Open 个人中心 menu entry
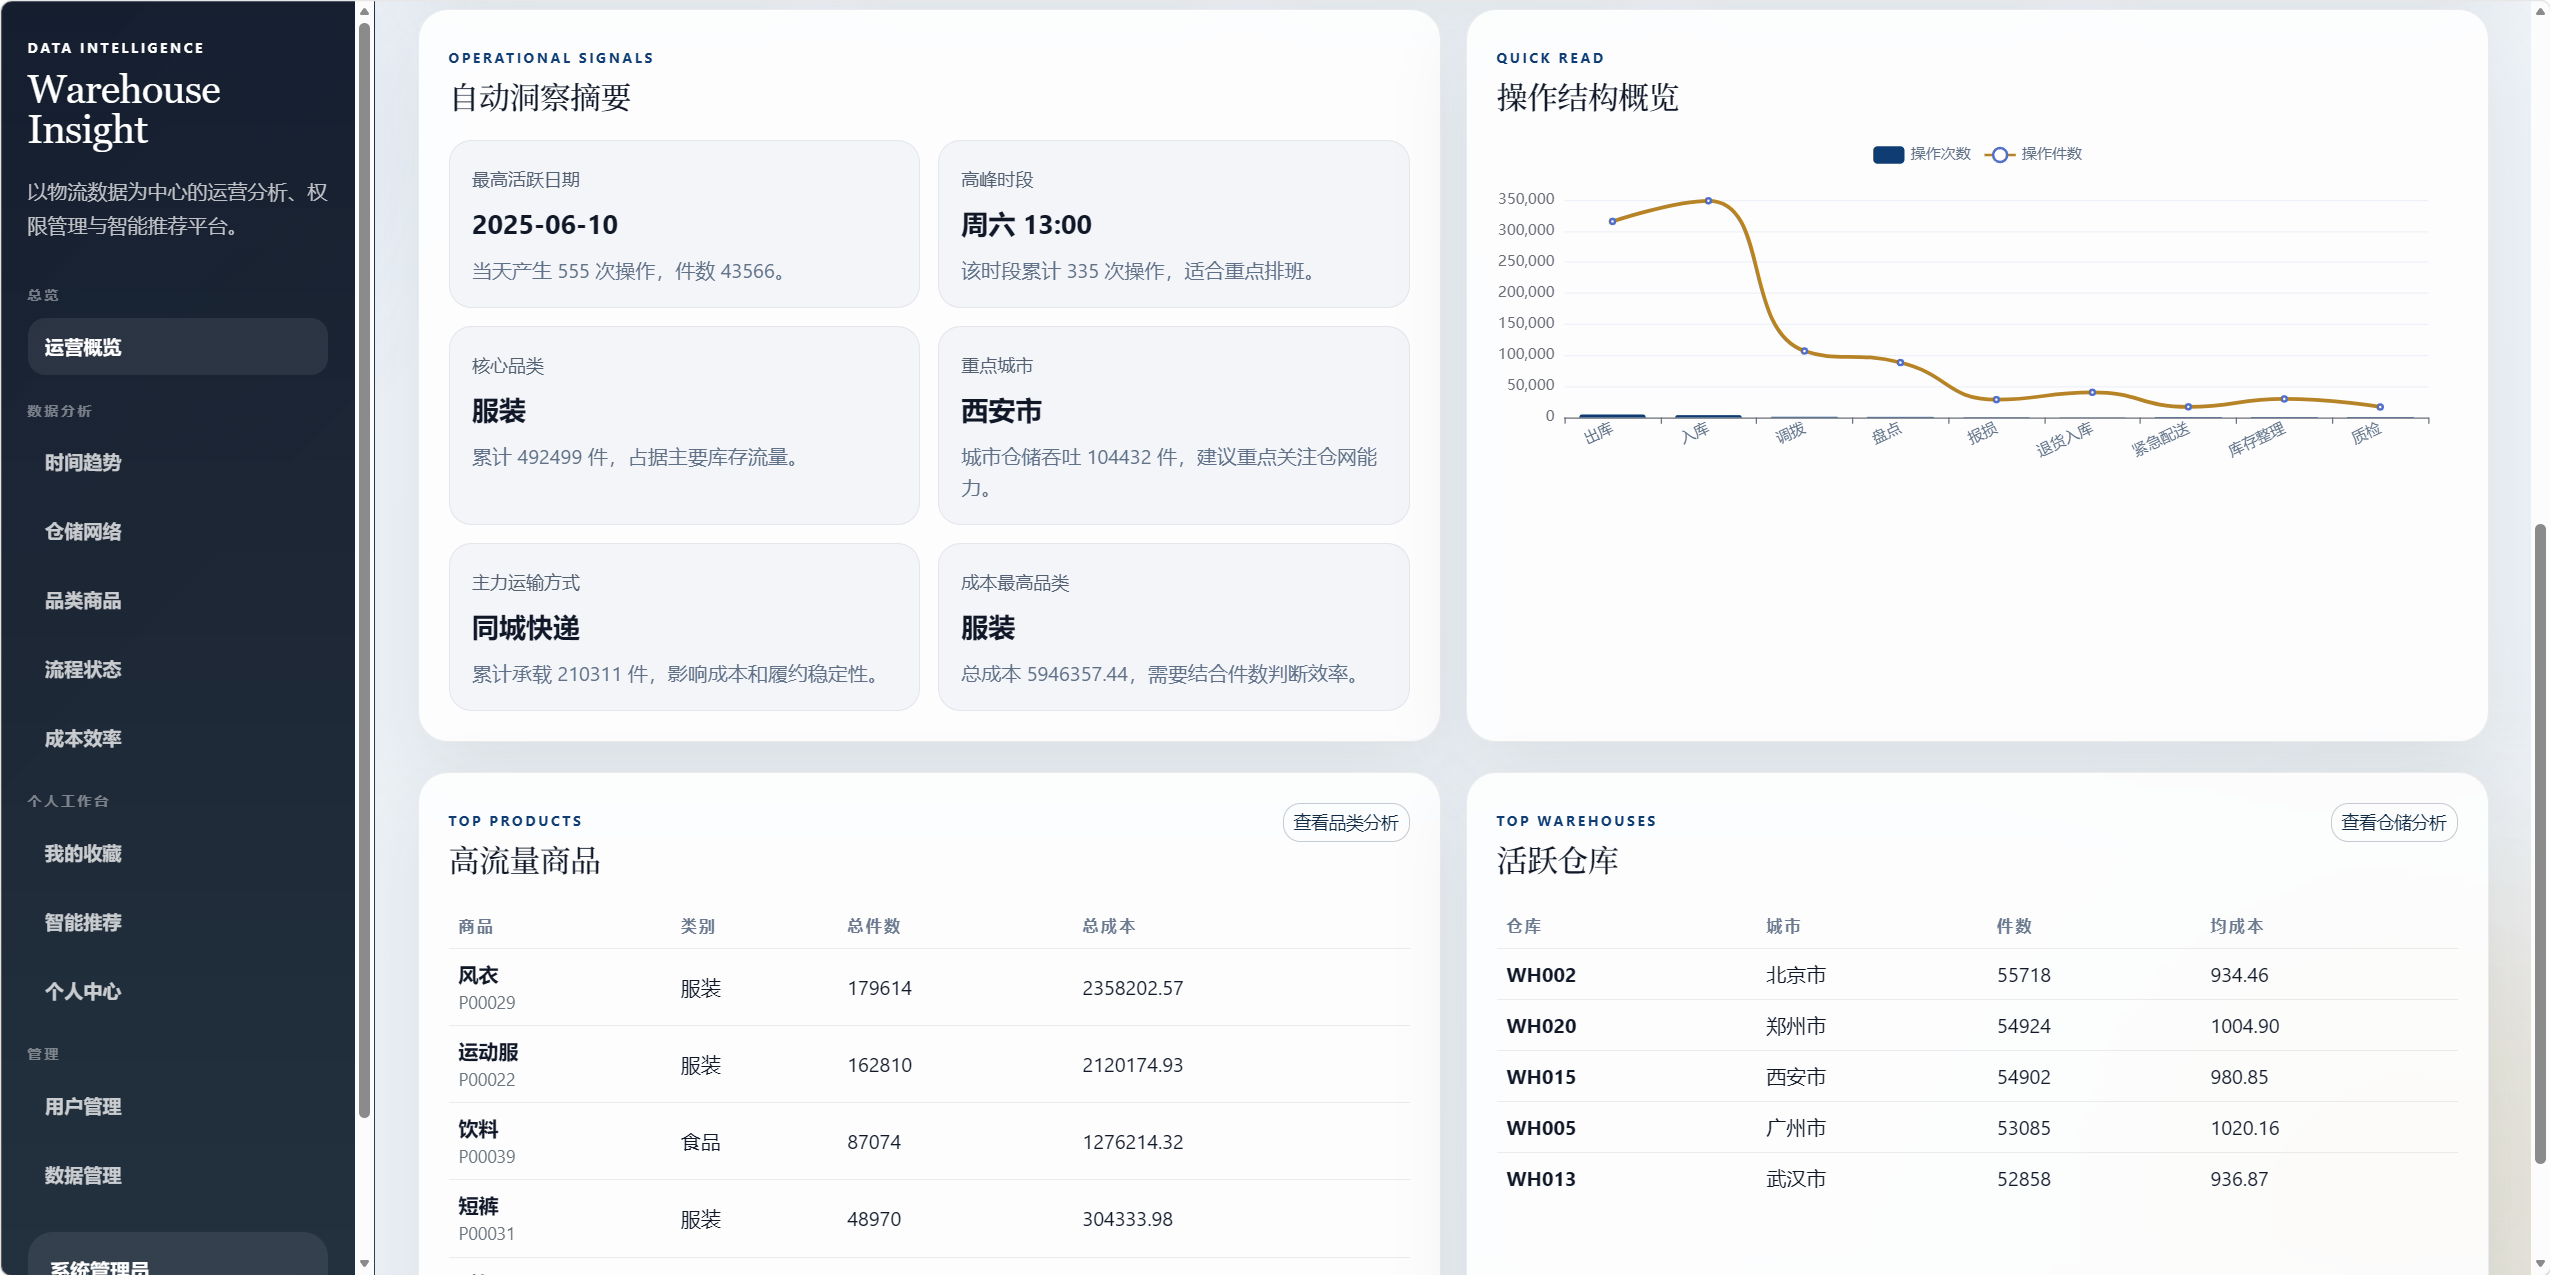This screenshot has width=2550, height=1275. (83, 991)
